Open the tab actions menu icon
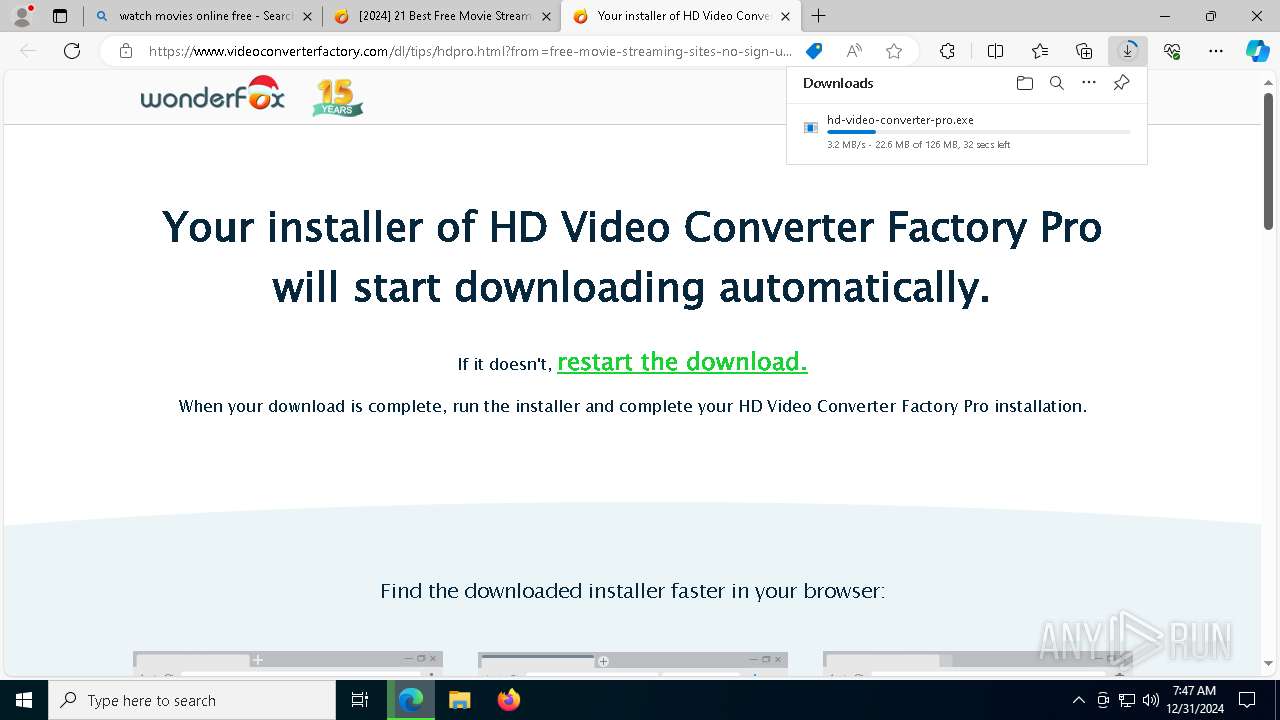 click(x=60, y=16)
